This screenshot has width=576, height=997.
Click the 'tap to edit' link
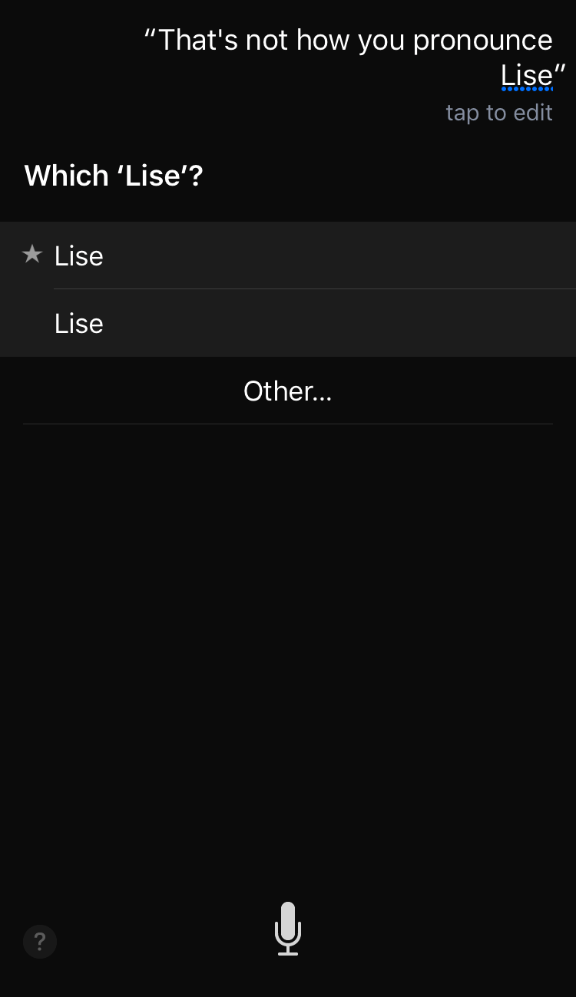(x=499, y=113)
